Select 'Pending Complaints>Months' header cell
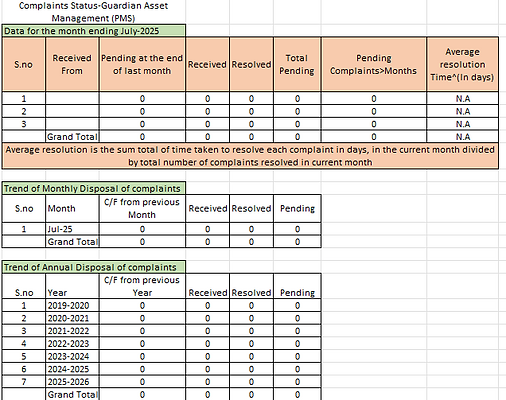Screen dimensions: 506x400 [374, 64]
